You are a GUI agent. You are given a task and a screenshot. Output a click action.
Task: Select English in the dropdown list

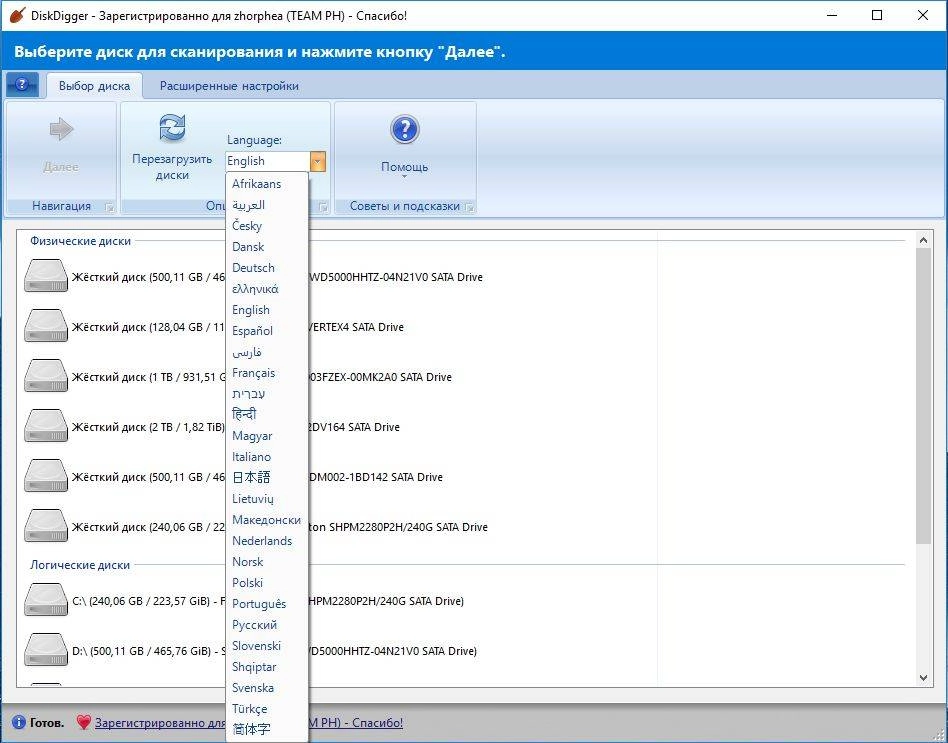click(267, 310)
